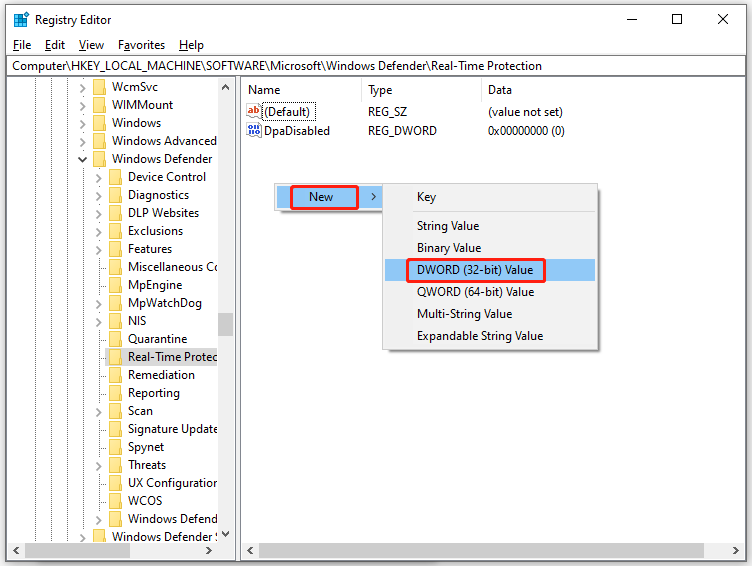This screenshot has height=566, width=752.
Task: Choose QWORD (64-bit) Value
Action: coord(490,292)
